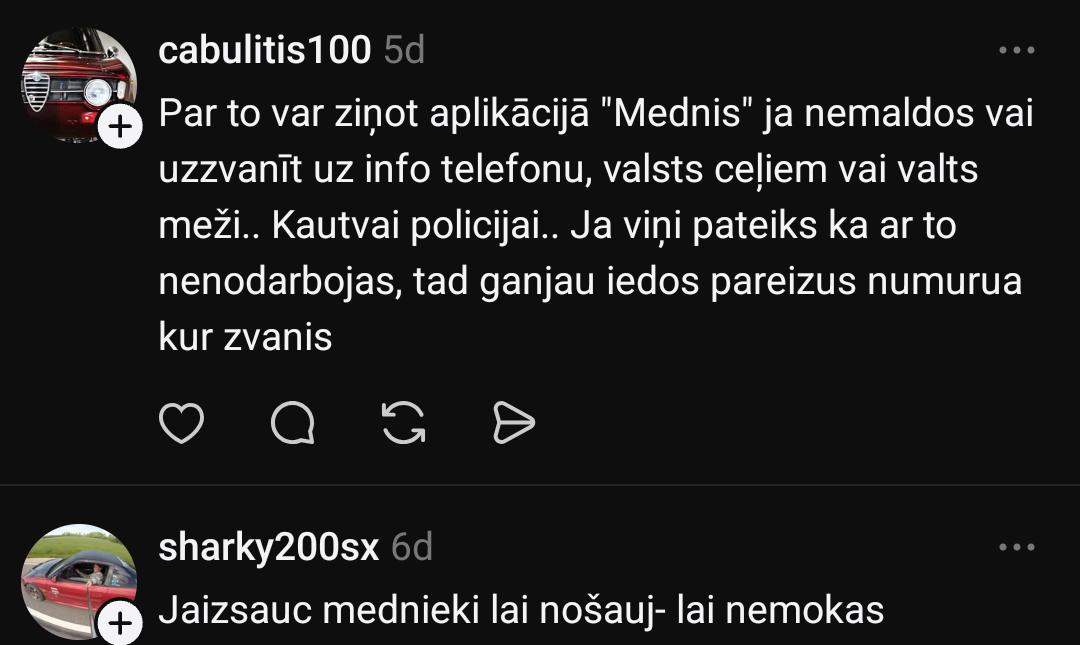Tap the sharky200sx red car avatar
The width and height of the screenshot is (1080, 645).
[78, 582]
